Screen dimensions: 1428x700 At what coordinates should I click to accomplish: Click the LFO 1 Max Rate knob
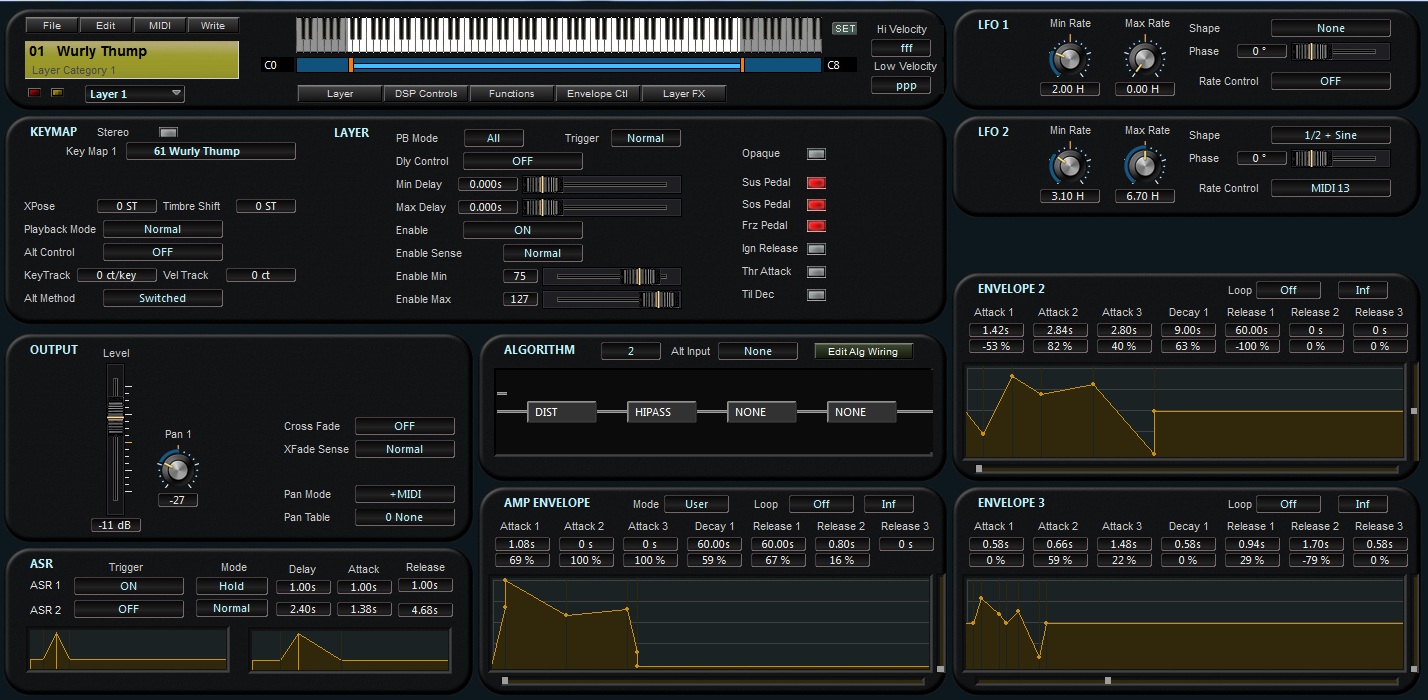[x=1145, y=59]
